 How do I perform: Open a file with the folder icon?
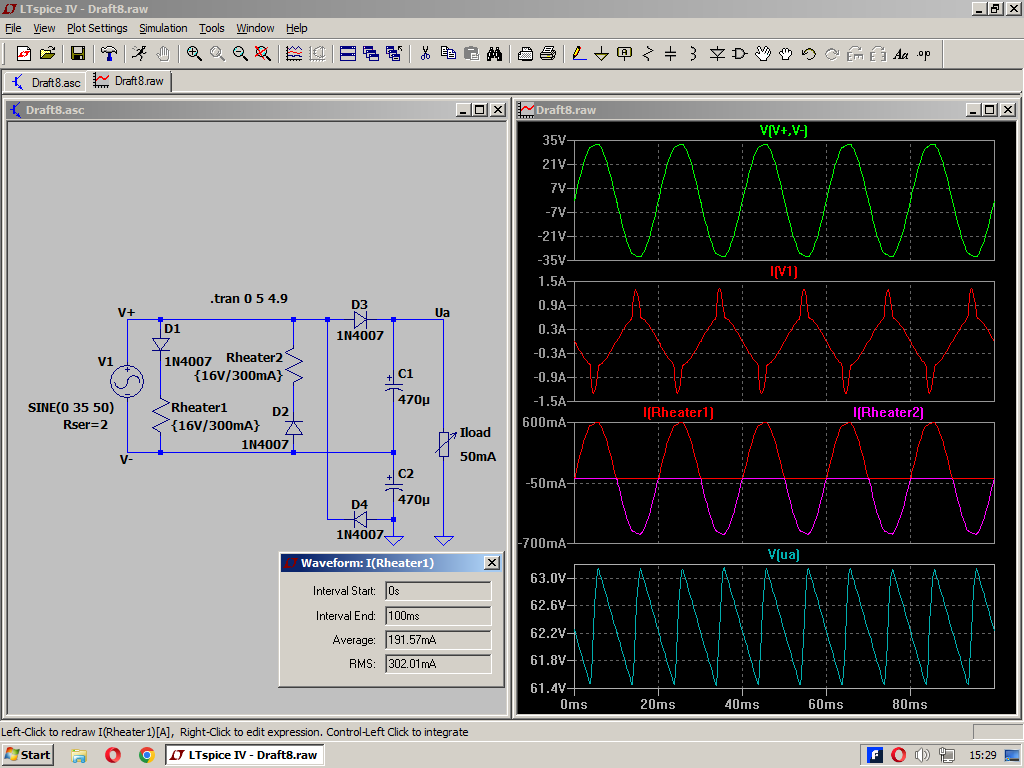(47, 54)
